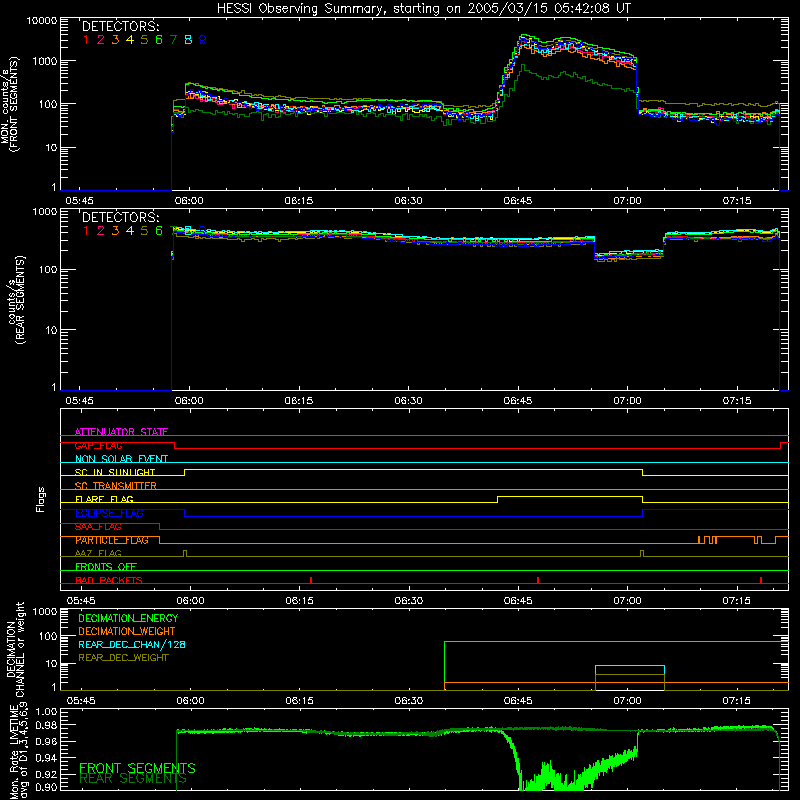The image size is (800, 800).
Task: Click the SC_IN_SUNLIGHT flag label
Action: tap(115, 472)
